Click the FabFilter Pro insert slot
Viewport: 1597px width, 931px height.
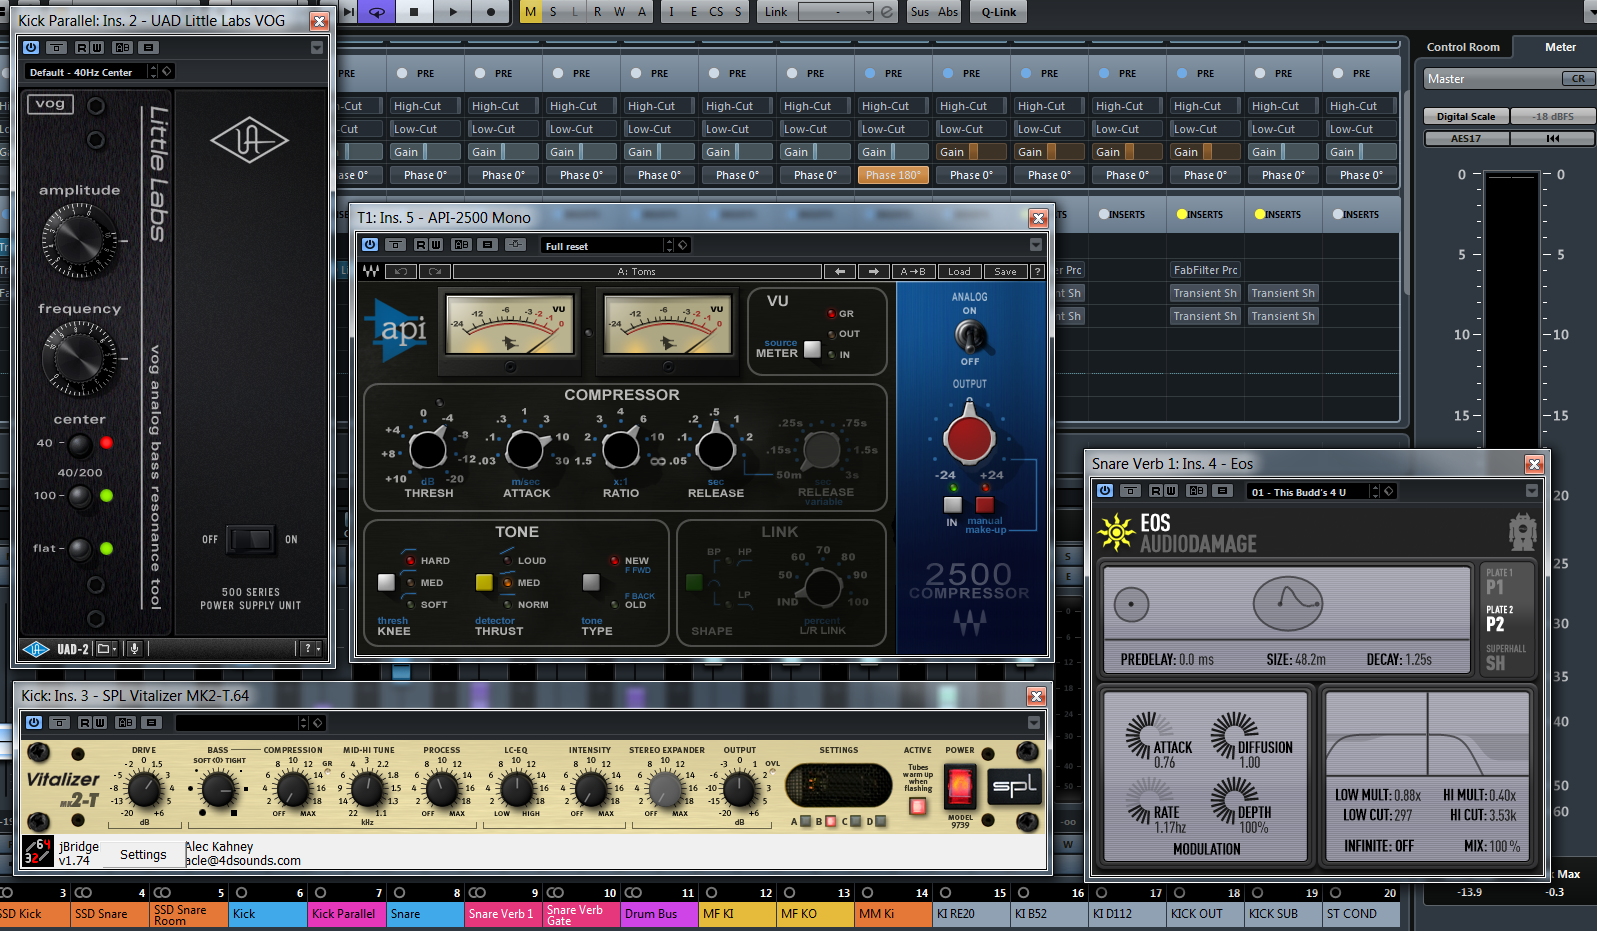1205,270
